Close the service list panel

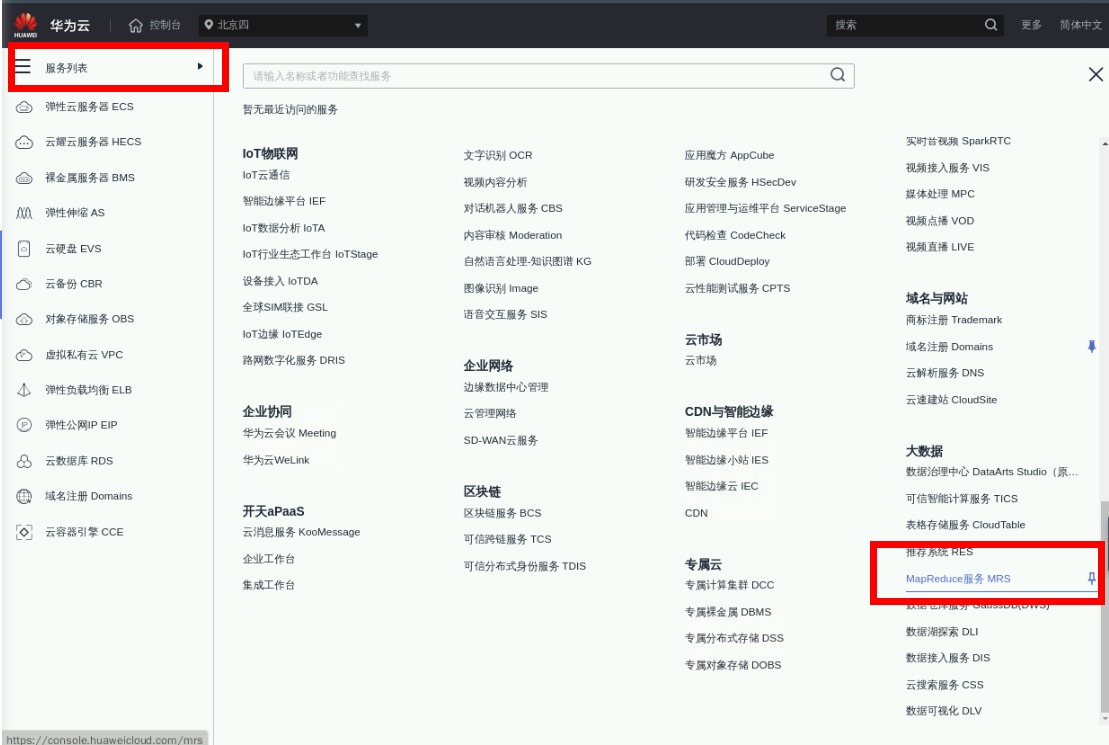[1095, 75]
